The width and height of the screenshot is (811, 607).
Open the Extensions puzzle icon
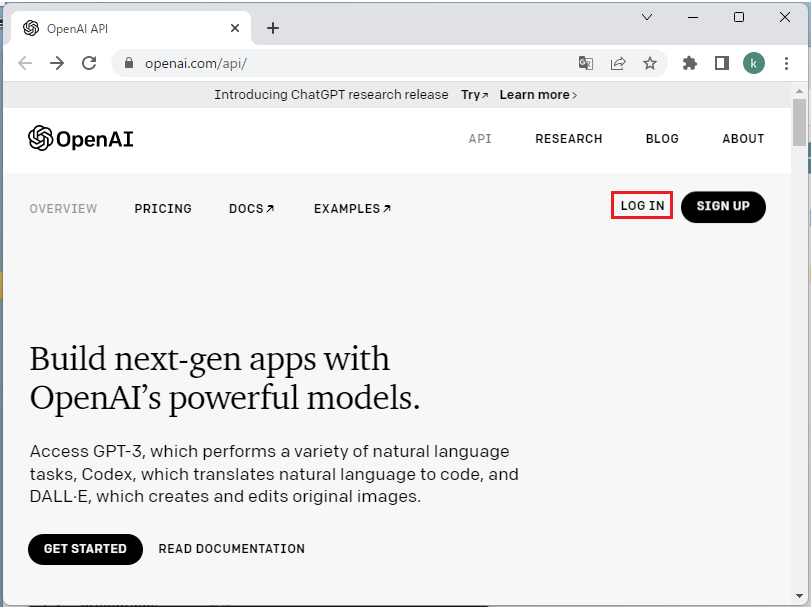pyautogui.click(x=689, y=63)
